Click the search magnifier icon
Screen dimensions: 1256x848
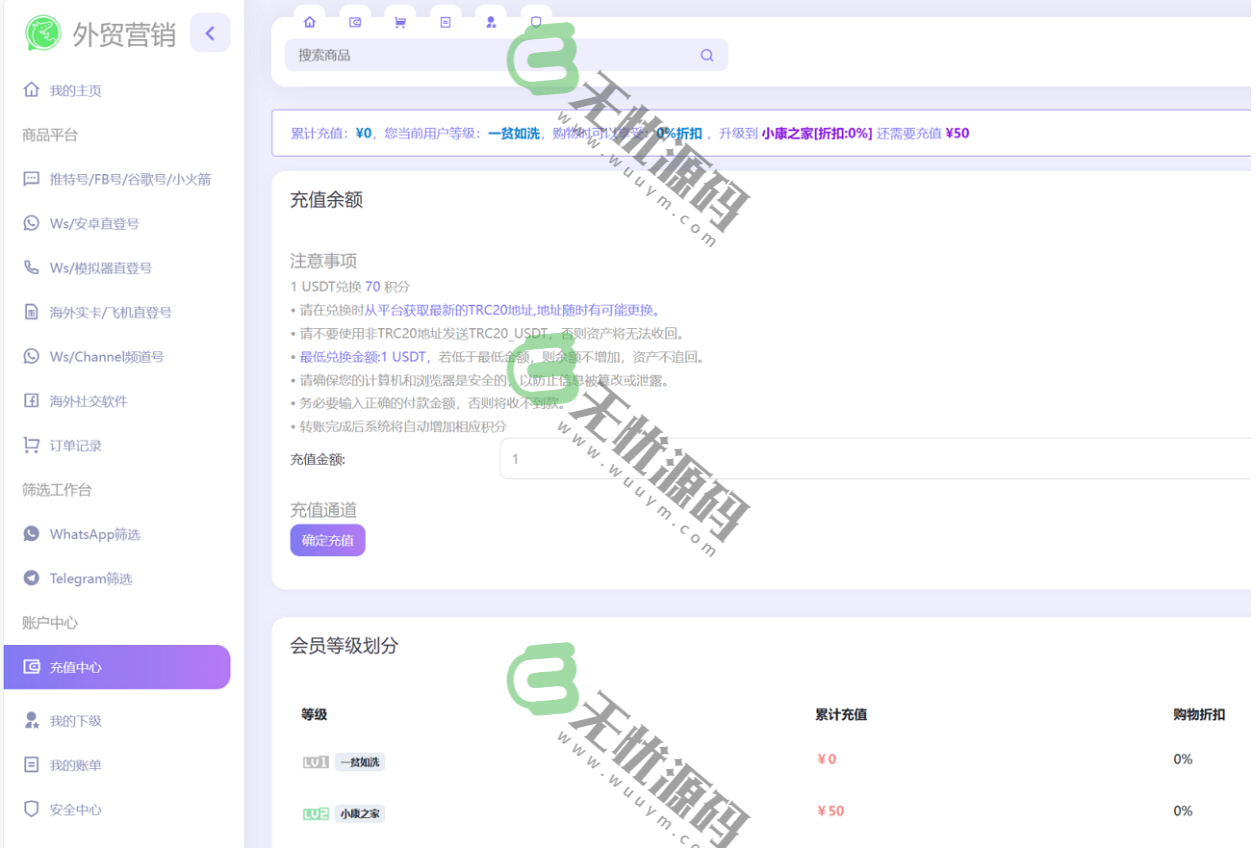pyautogui.click(x=707, y=55)
